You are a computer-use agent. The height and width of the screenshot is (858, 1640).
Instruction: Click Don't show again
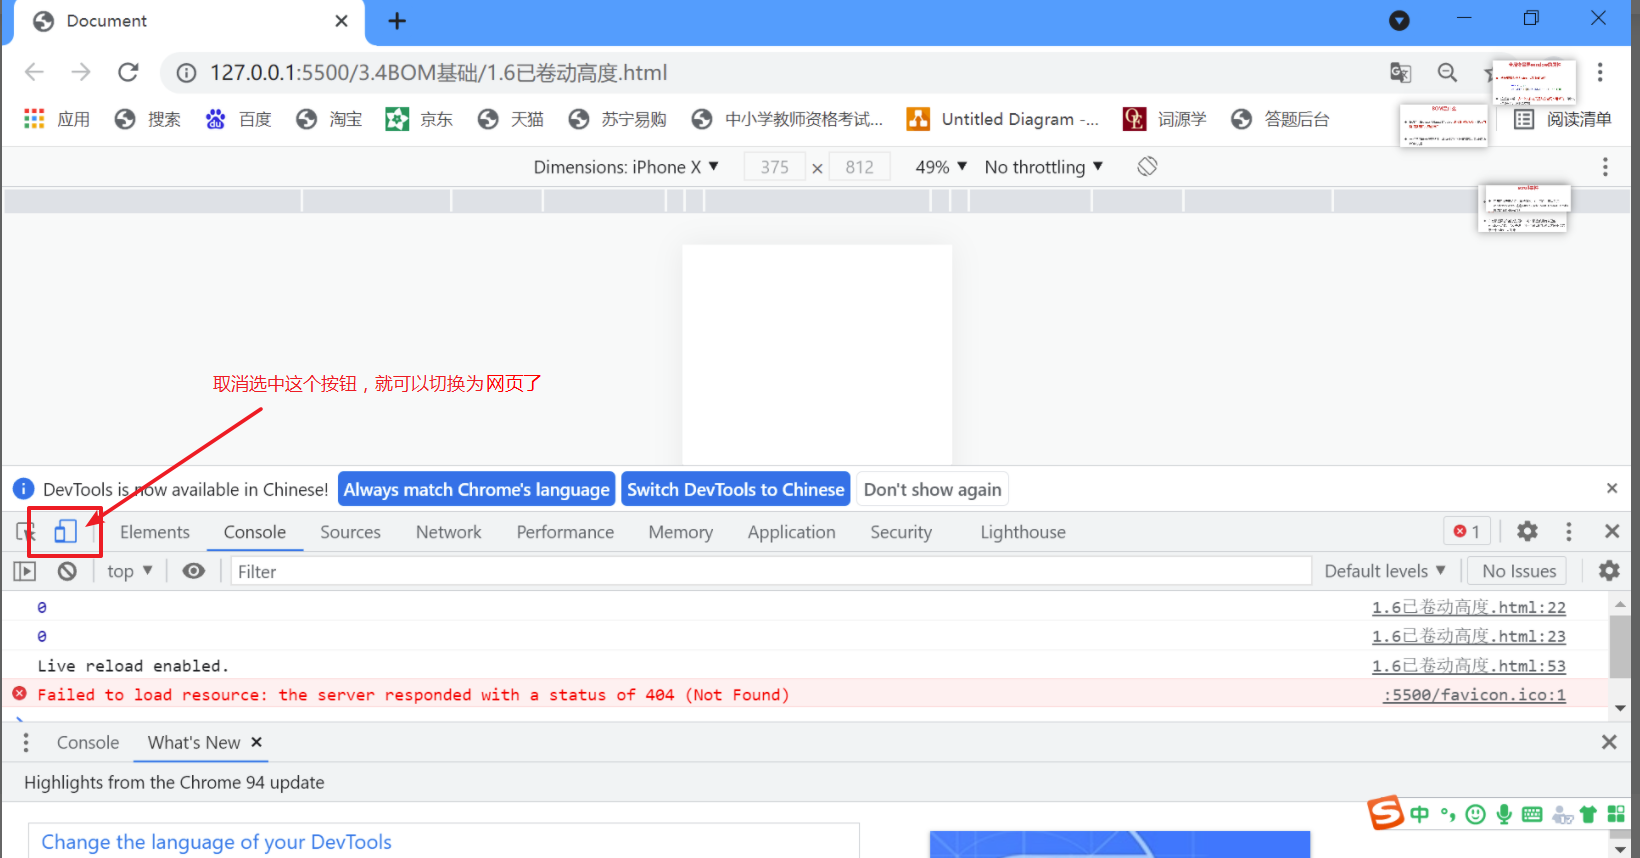(x=933, y=490)
